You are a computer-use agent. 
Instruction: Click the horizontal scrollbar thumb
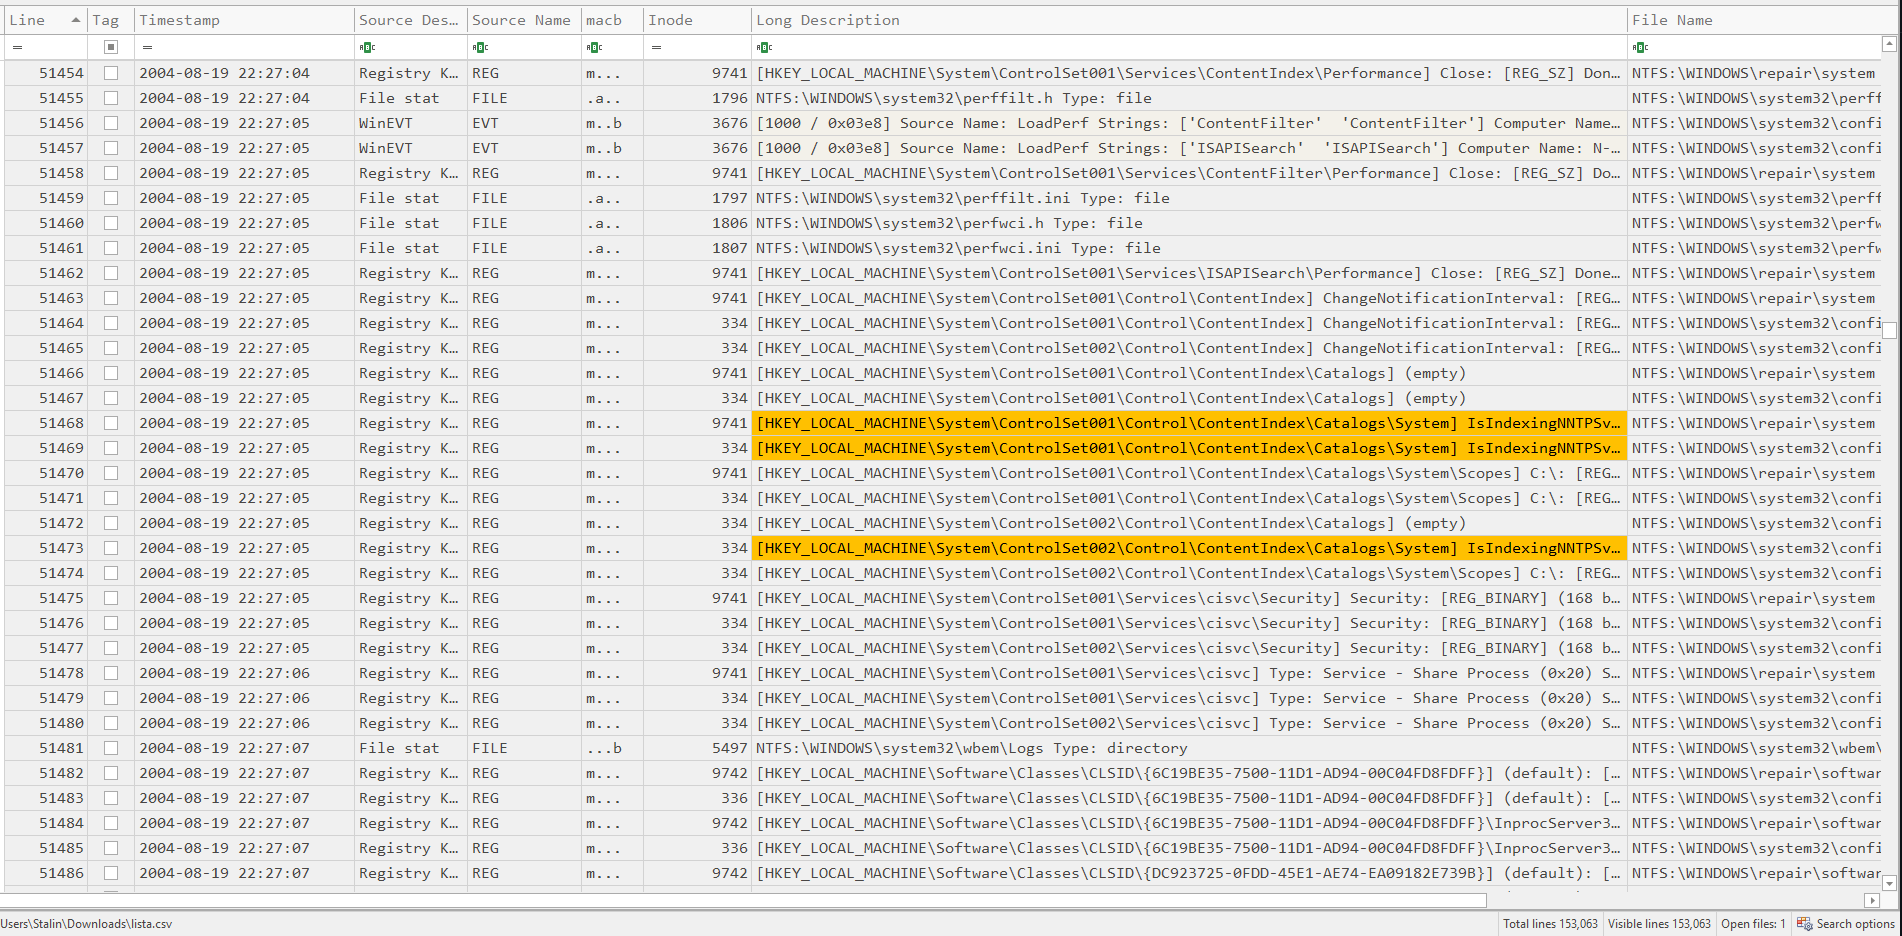[745, 900]
